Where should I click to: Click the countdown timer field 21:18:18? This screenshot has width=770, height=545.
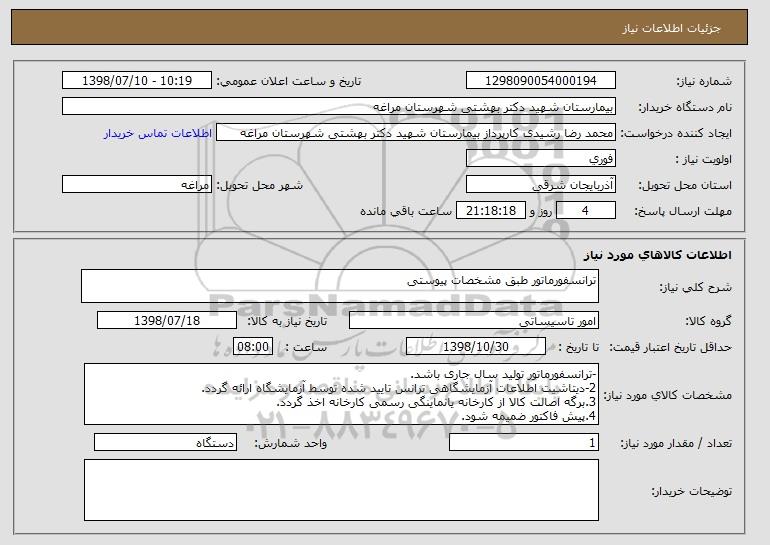tap(490, 211)
